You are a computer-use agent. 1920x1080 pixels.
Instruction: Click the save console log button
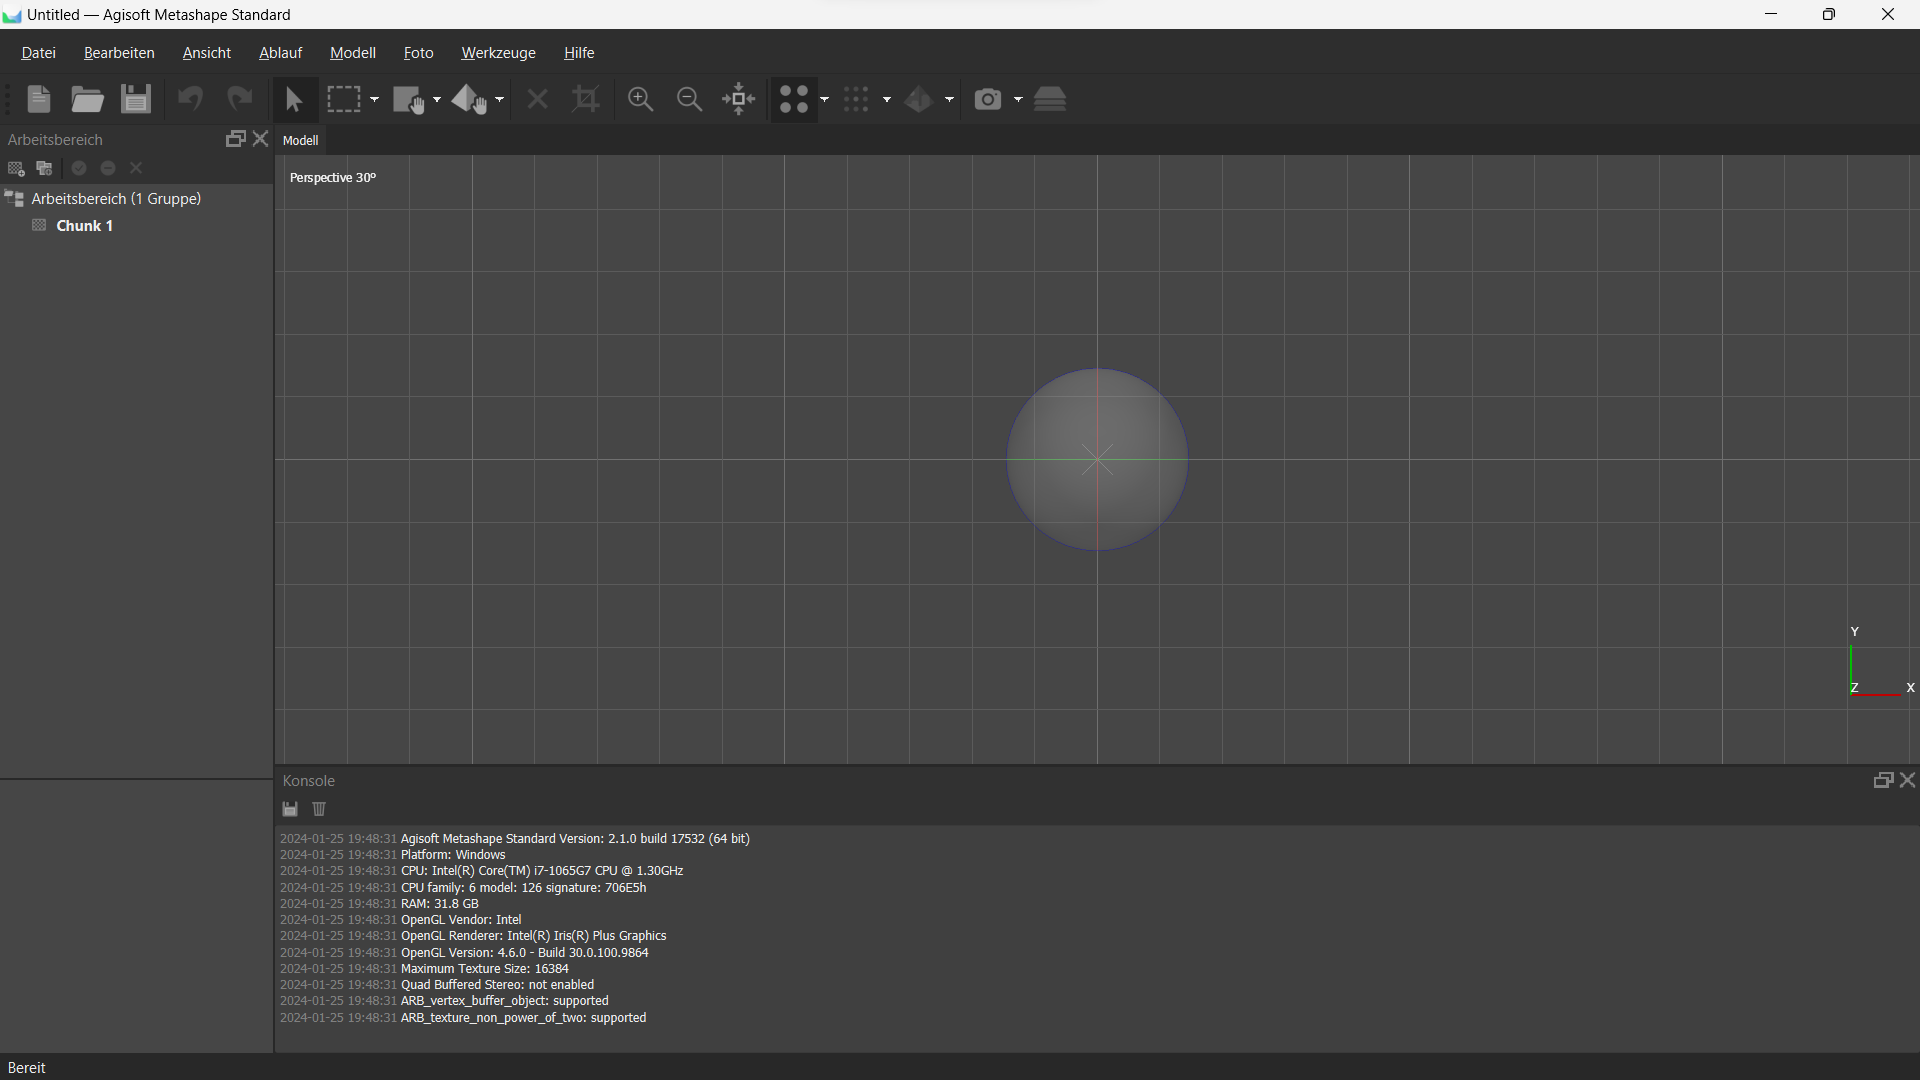[290, 808]
